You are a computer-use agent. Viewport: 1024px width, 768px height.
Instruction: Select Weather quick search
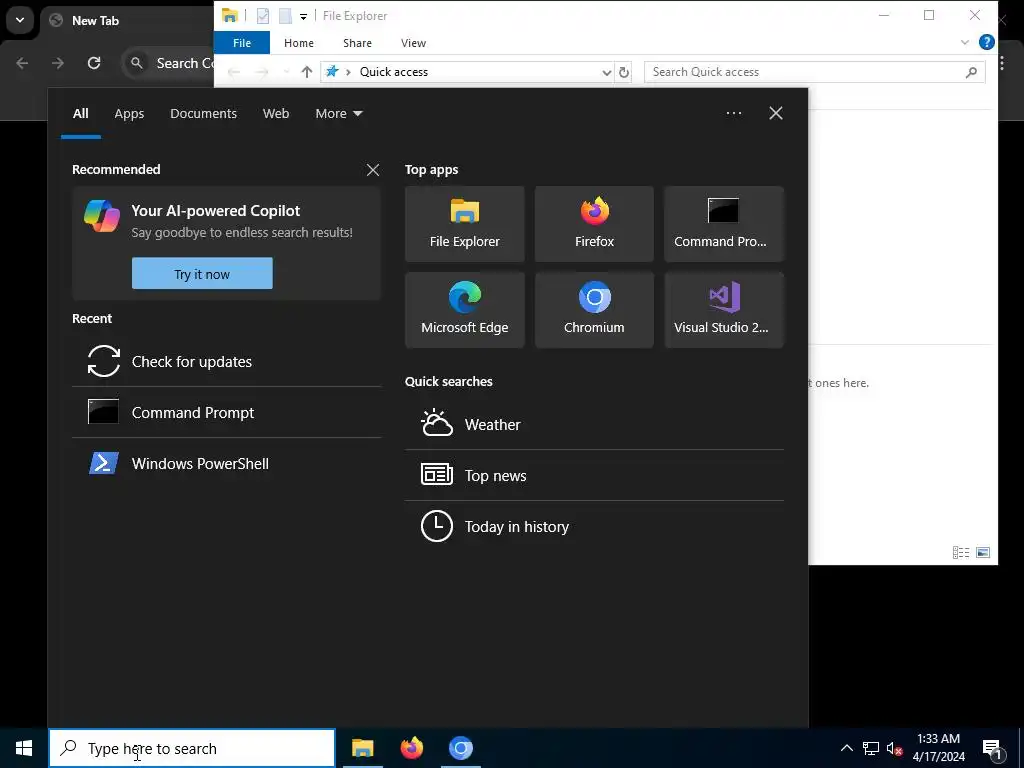tap(594, 424)
